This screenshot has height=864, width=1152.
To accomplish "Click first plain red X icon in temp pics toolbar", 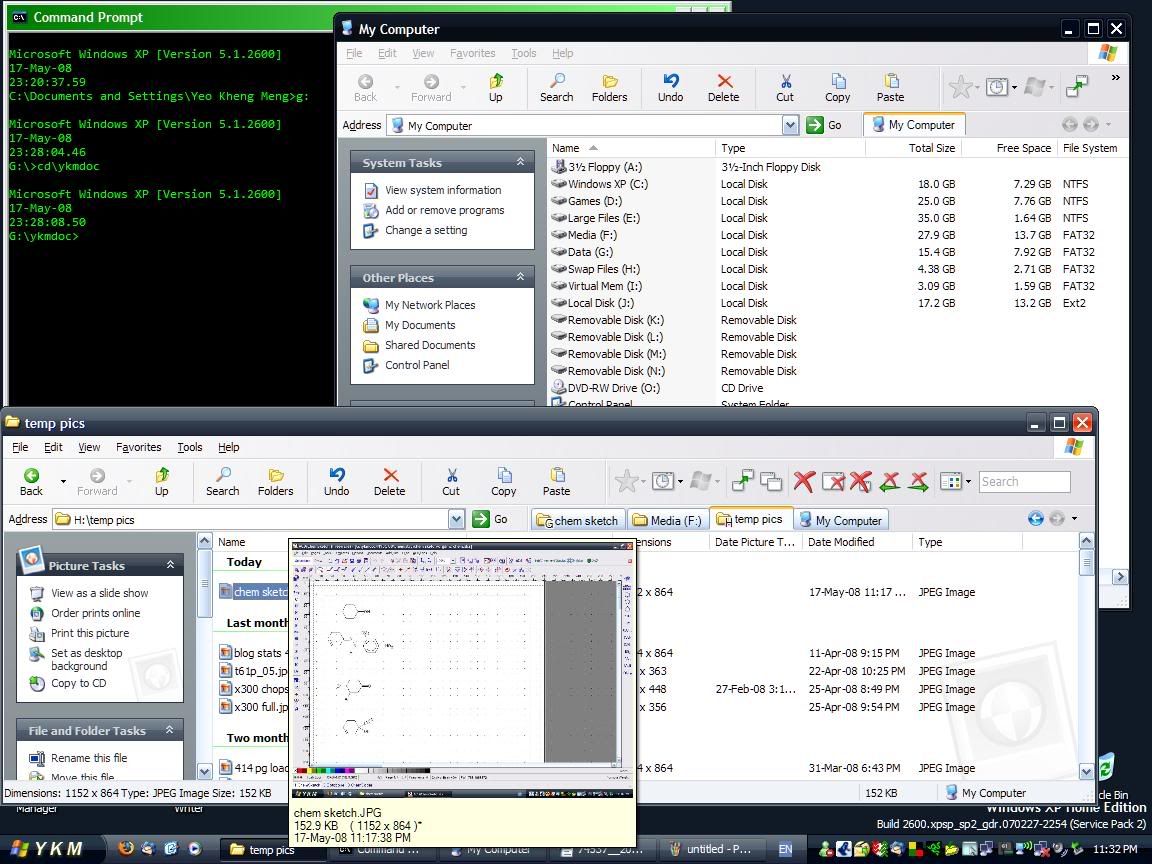I will [804, 481].
